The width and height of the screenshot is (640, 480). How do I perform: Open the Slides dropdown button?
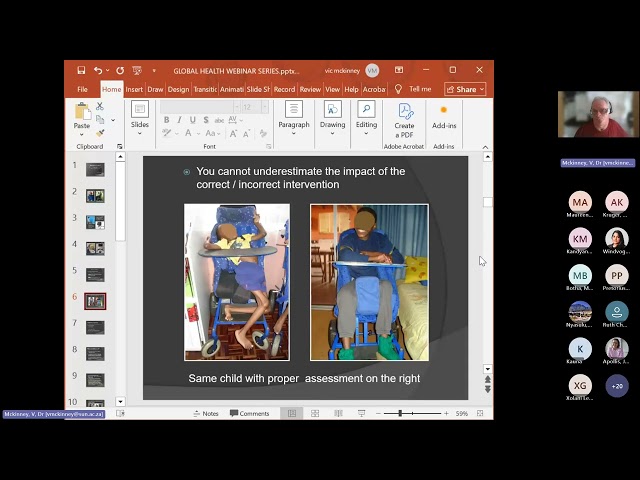point(140,118)
